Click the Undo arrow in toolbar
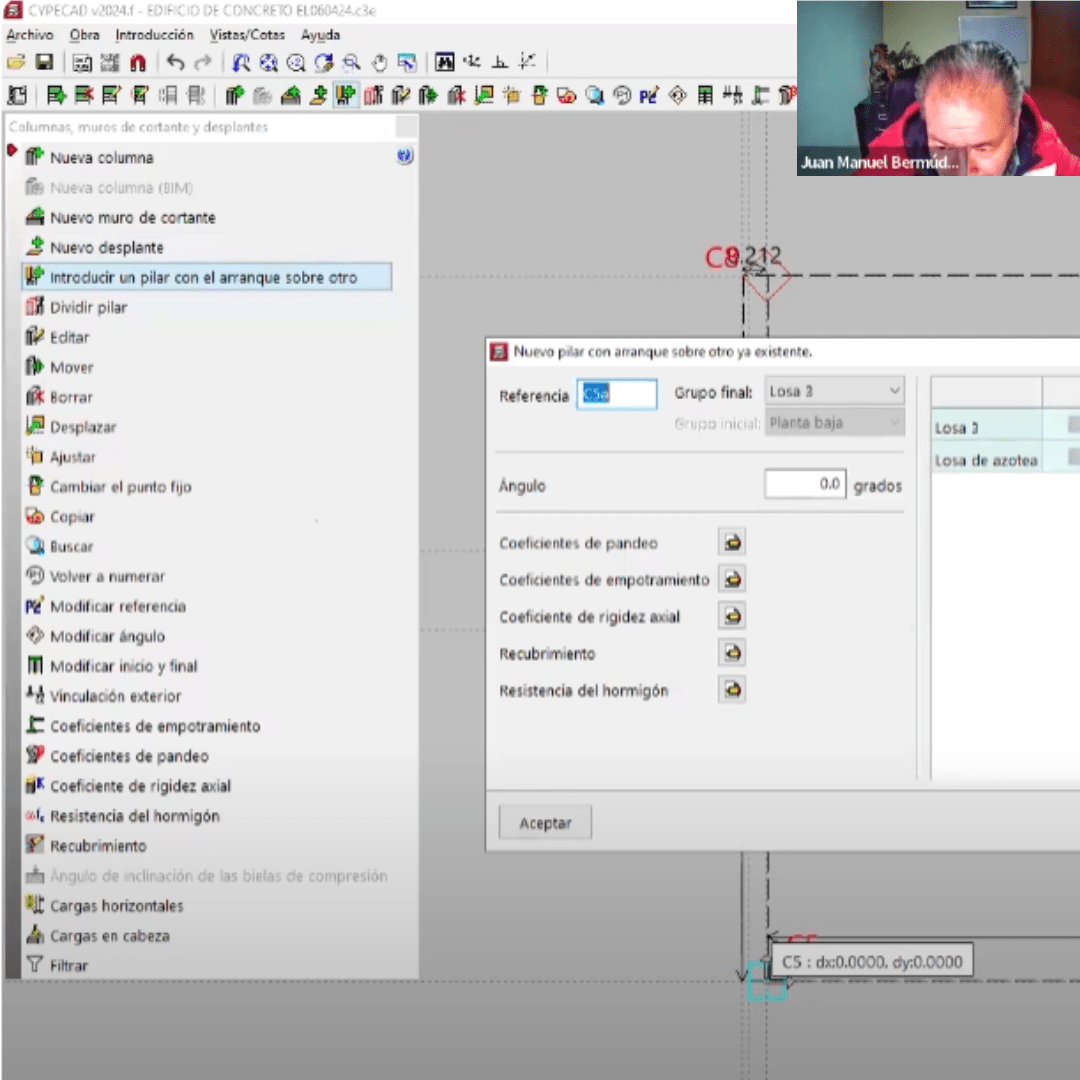The height and width of the screenshot is (1080, 1080). pos(176,63)
